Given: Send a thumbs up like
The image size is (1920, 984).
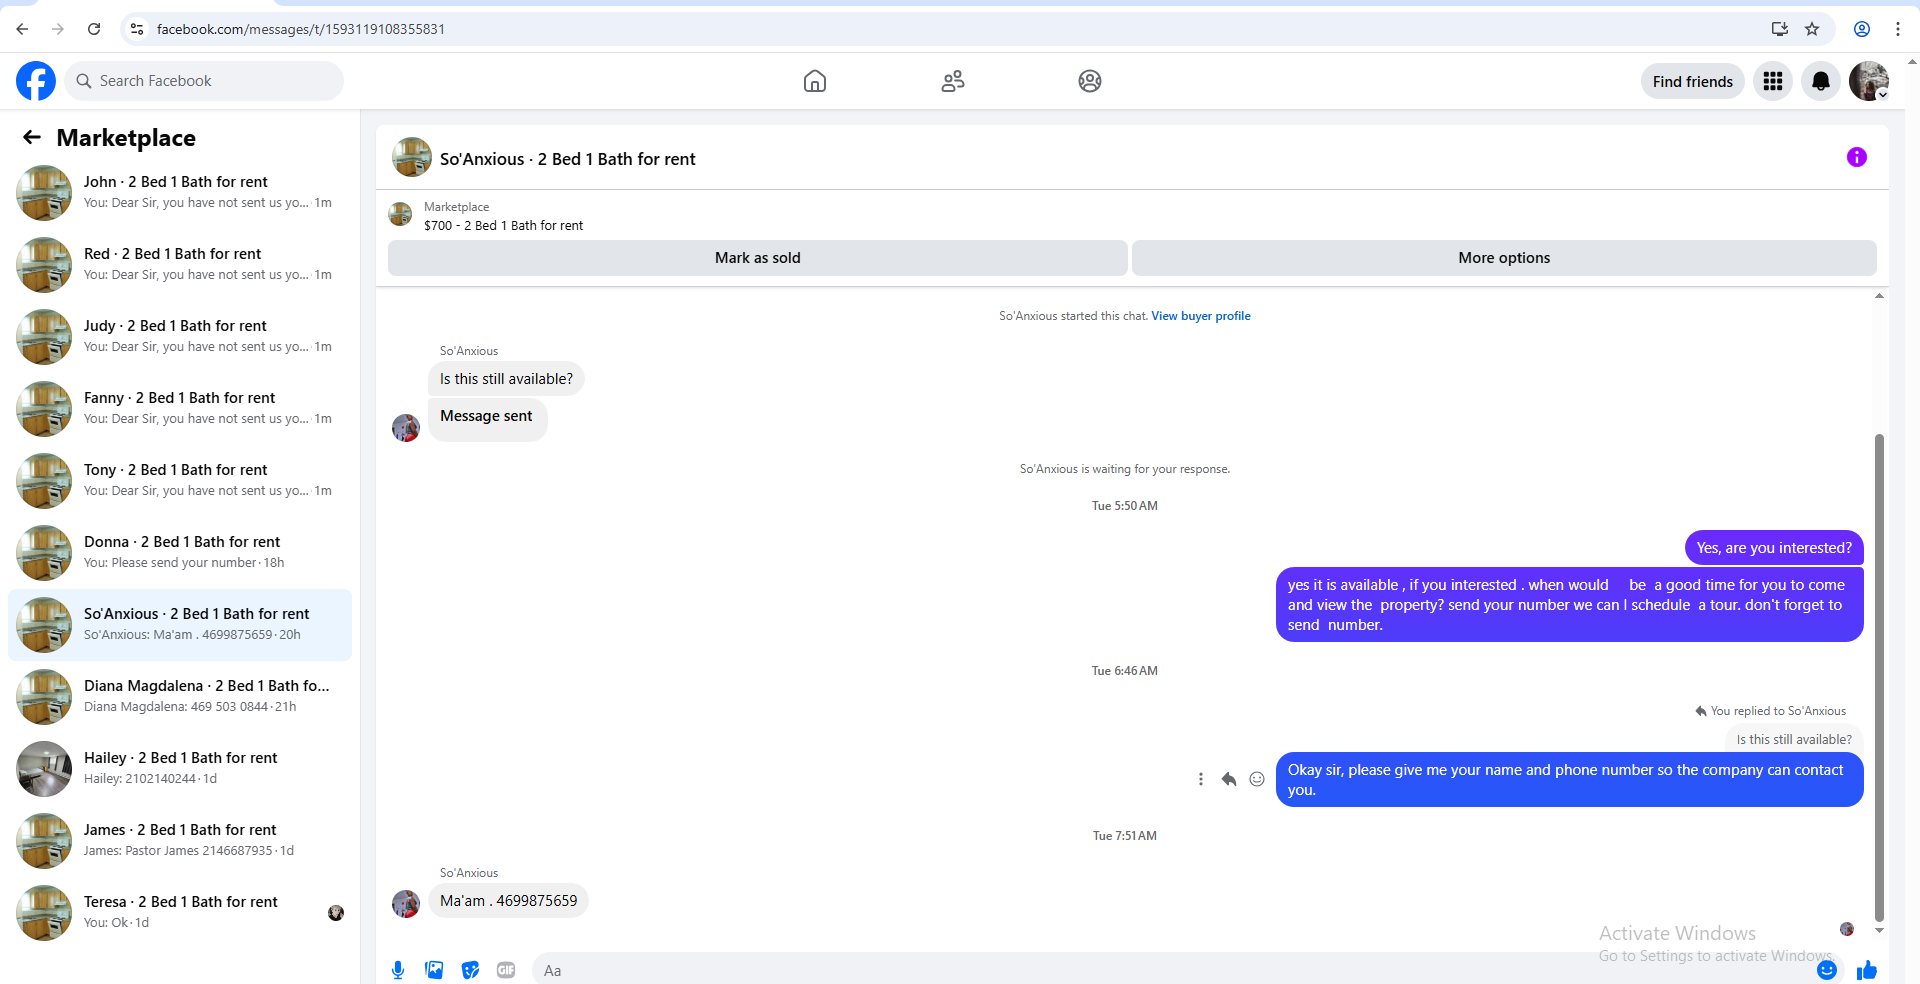Looking at the screenshot, I should (x=1867, y=970).
